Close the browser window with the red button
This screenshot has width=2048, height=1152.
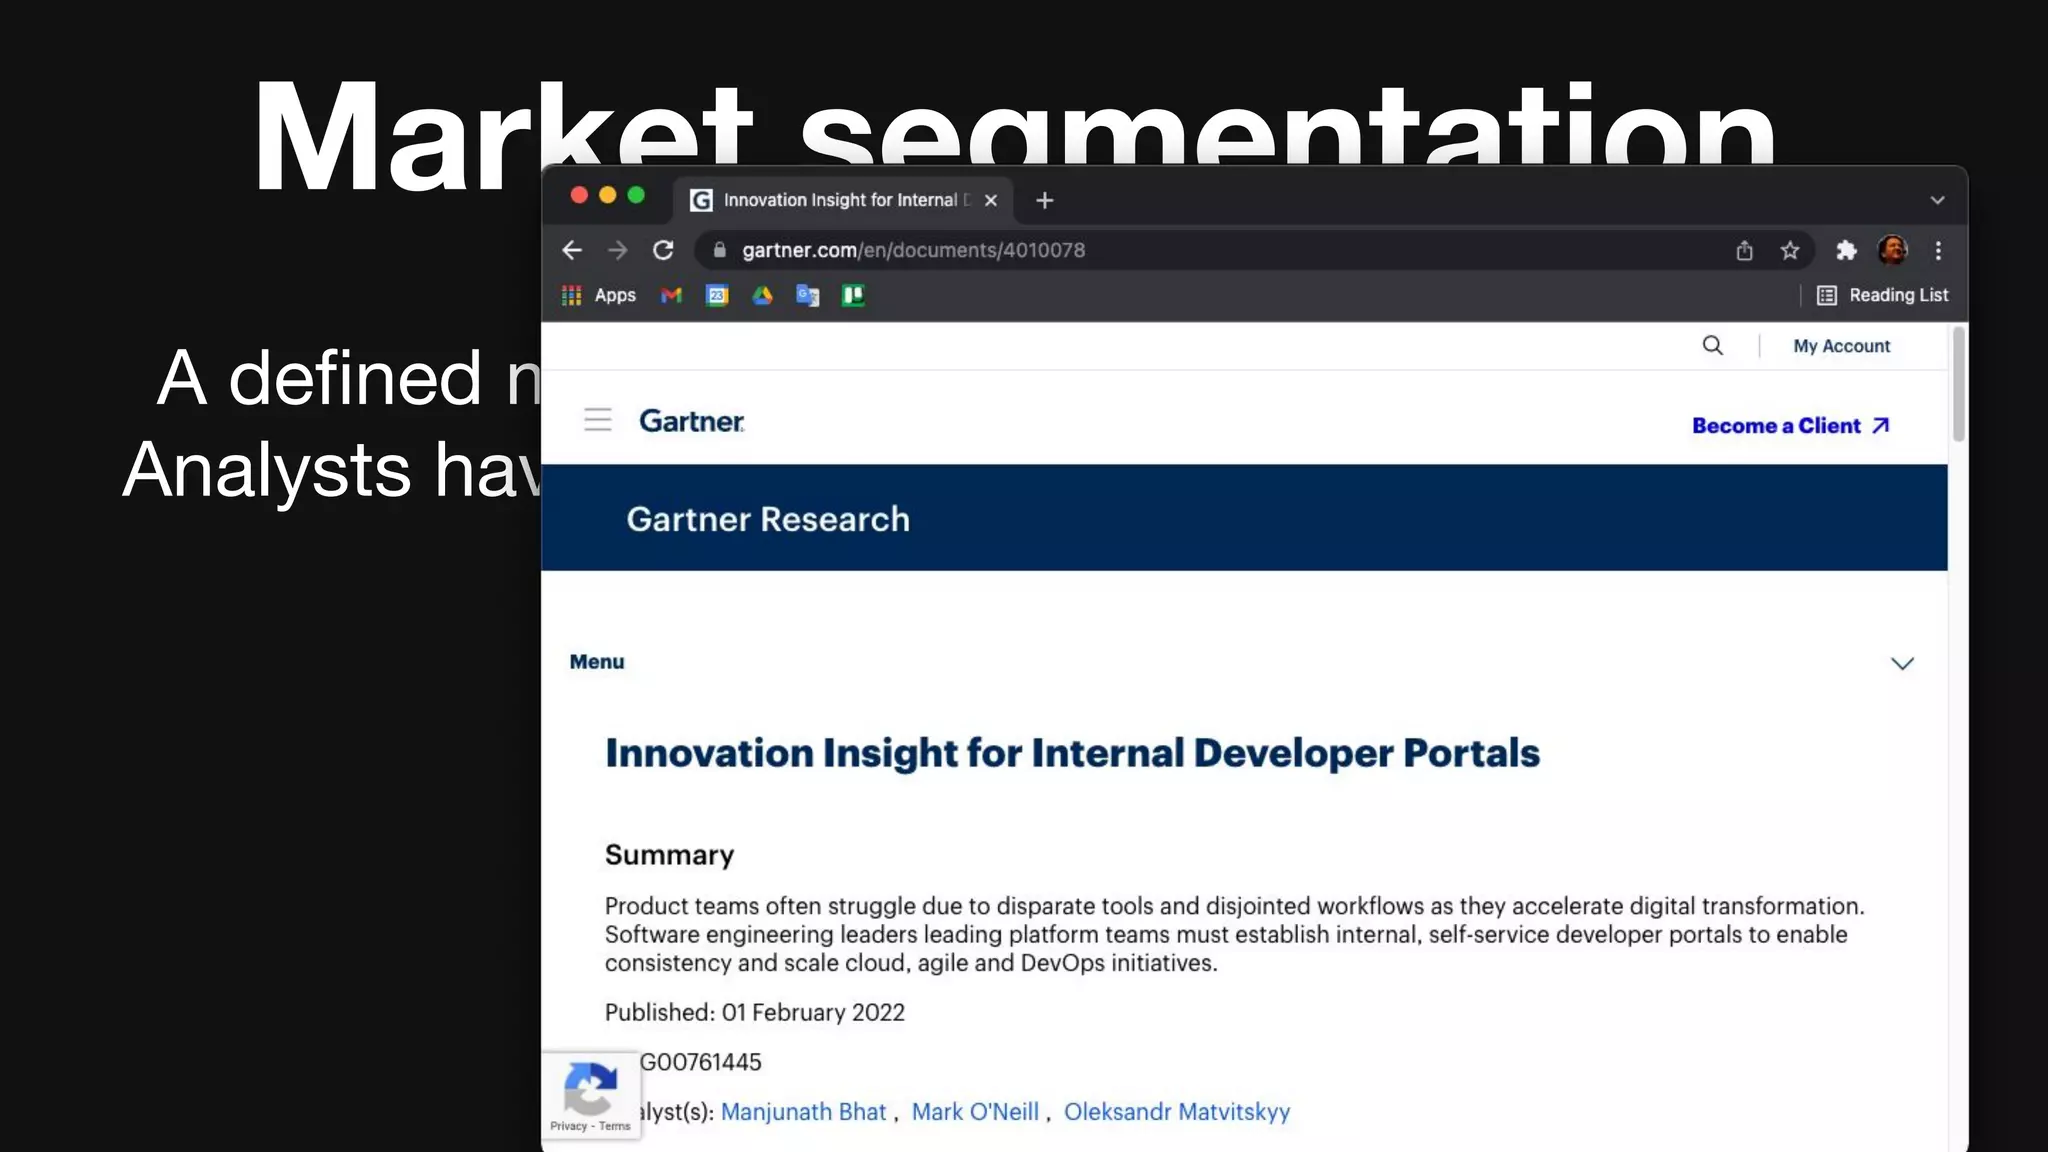[x=579, y=195]
